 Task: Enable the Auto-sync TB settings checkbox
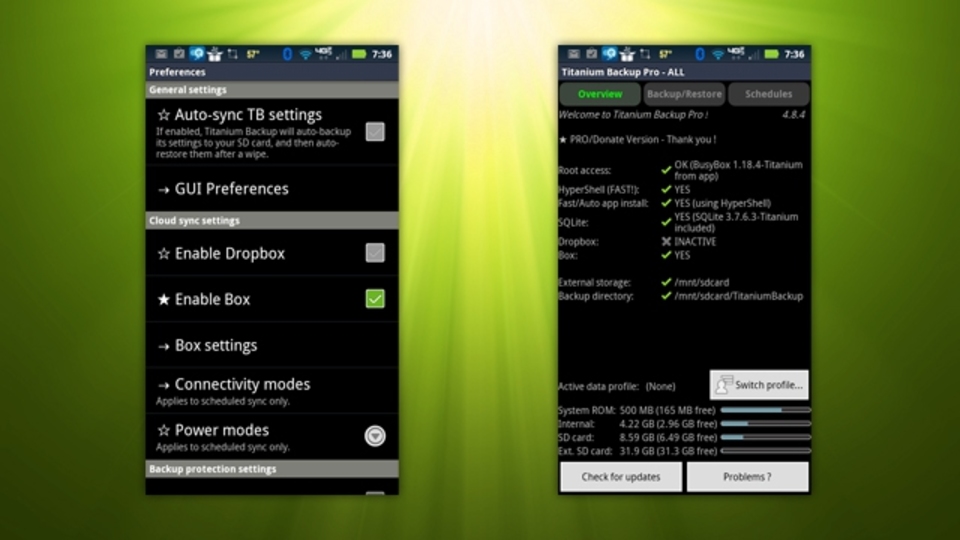pos(375,132)
